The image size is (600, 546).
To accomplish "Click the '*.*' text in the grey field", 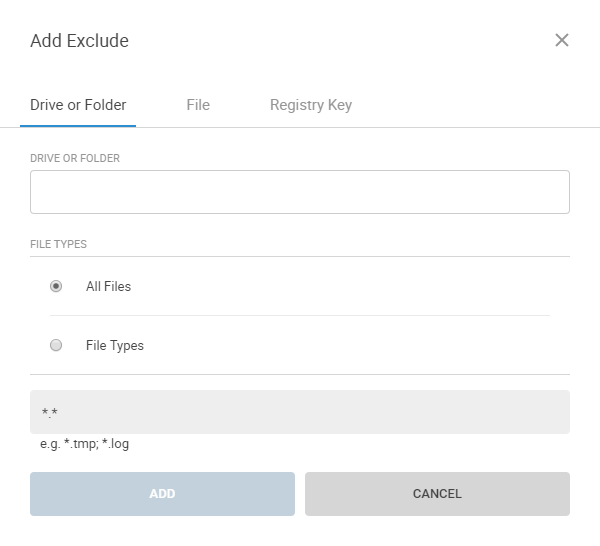I will (x=50, y=413).
